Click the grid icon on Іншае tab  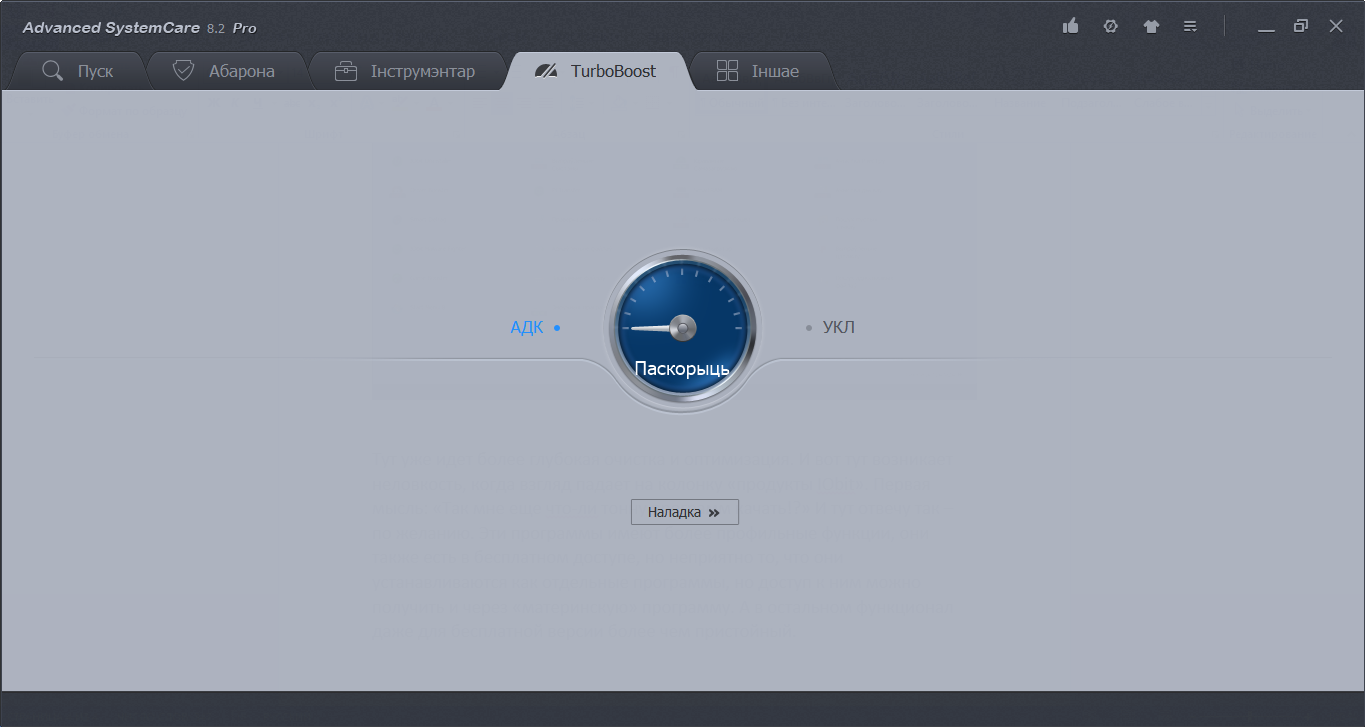(727, 71)
